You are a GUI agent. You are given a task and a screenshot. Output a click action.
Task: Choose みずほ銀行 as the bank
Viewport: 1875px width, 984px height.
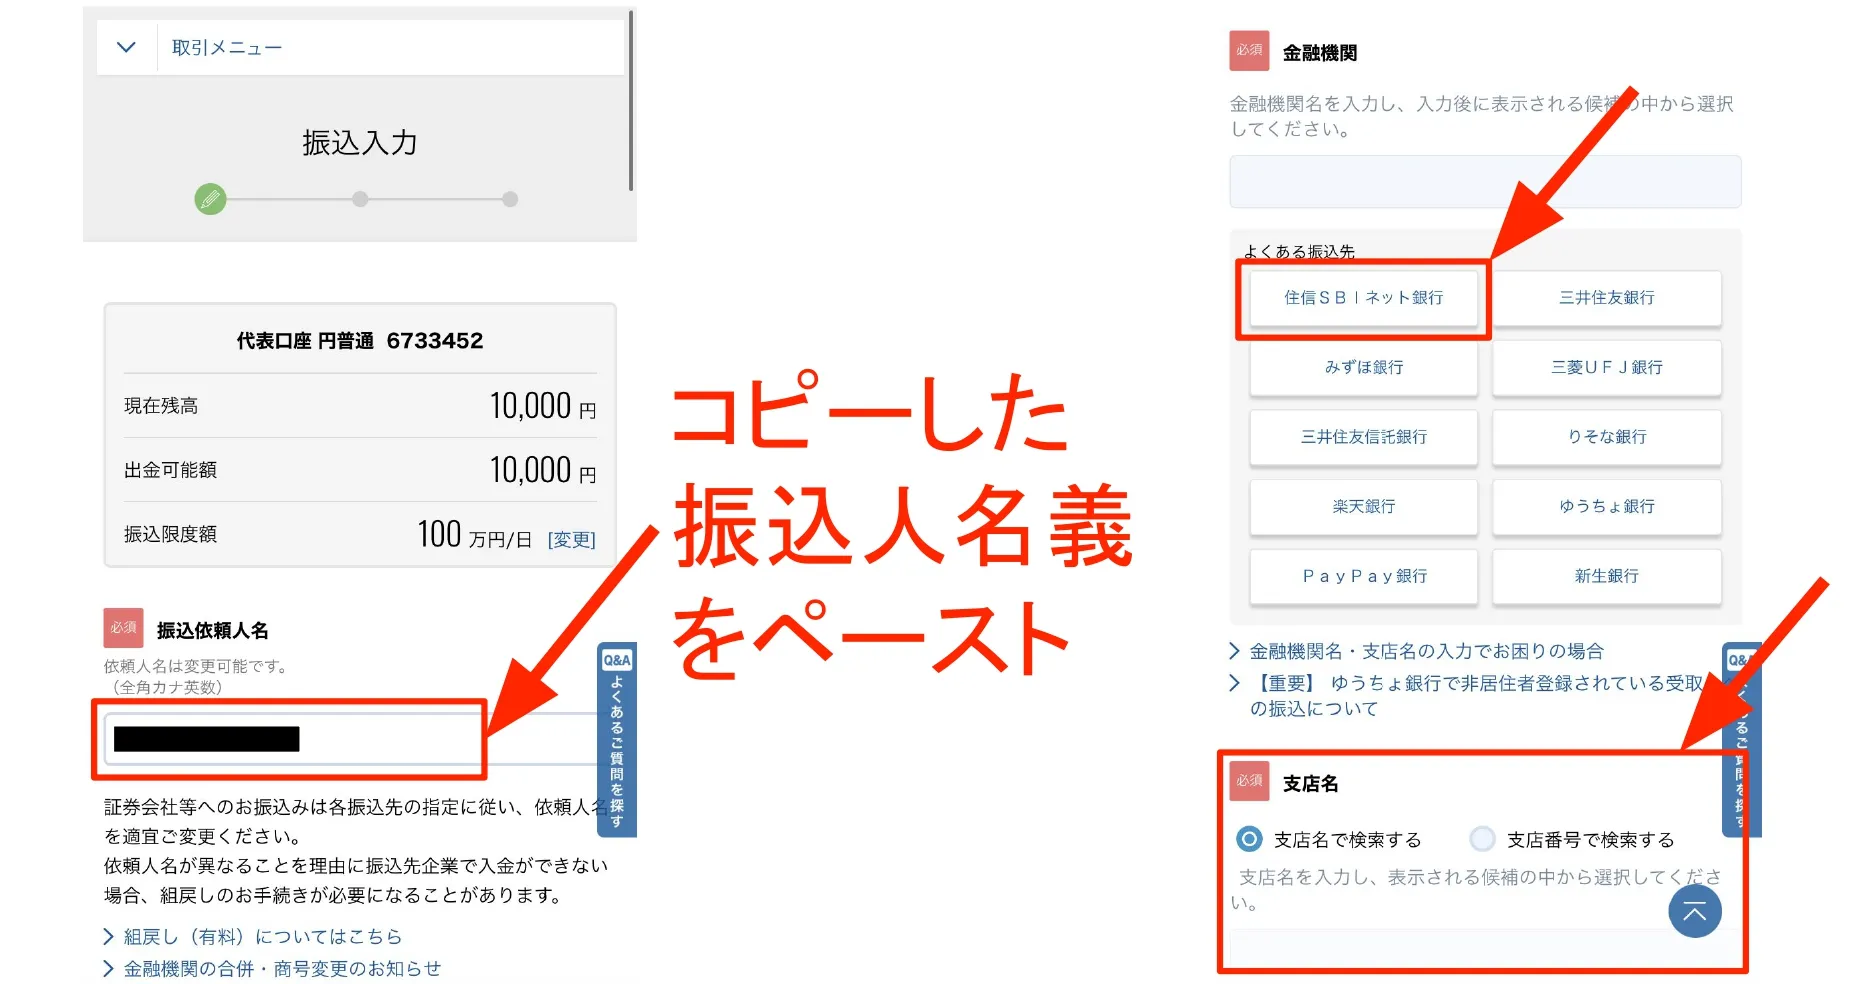click(x=1363, y=367)
